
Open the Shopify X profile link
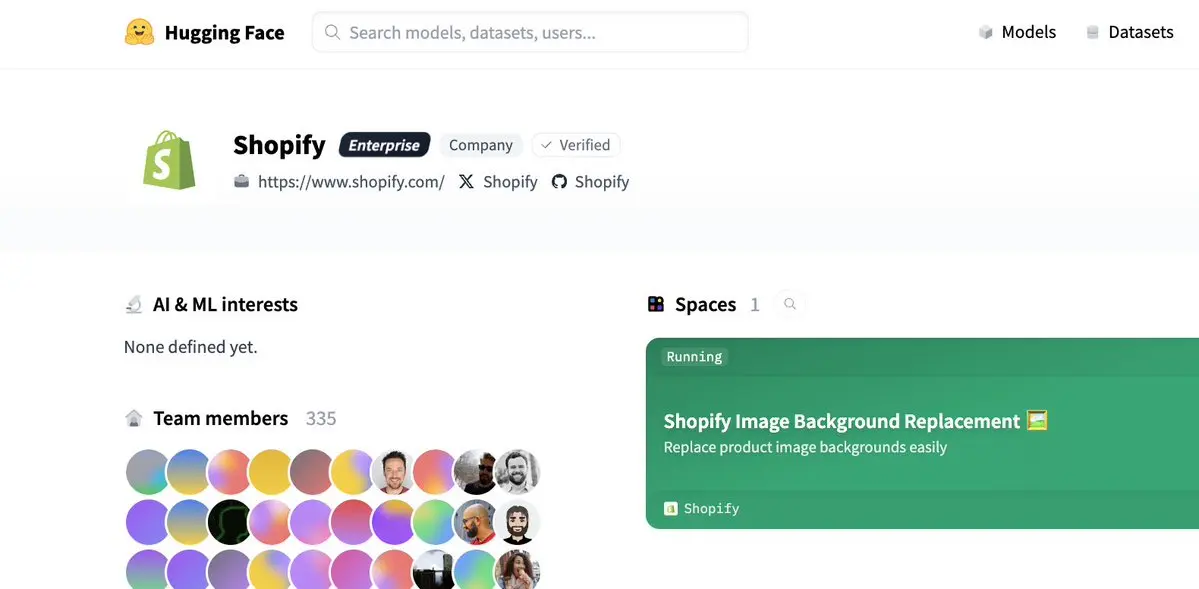pyautogui.click(x=510, y=182)
